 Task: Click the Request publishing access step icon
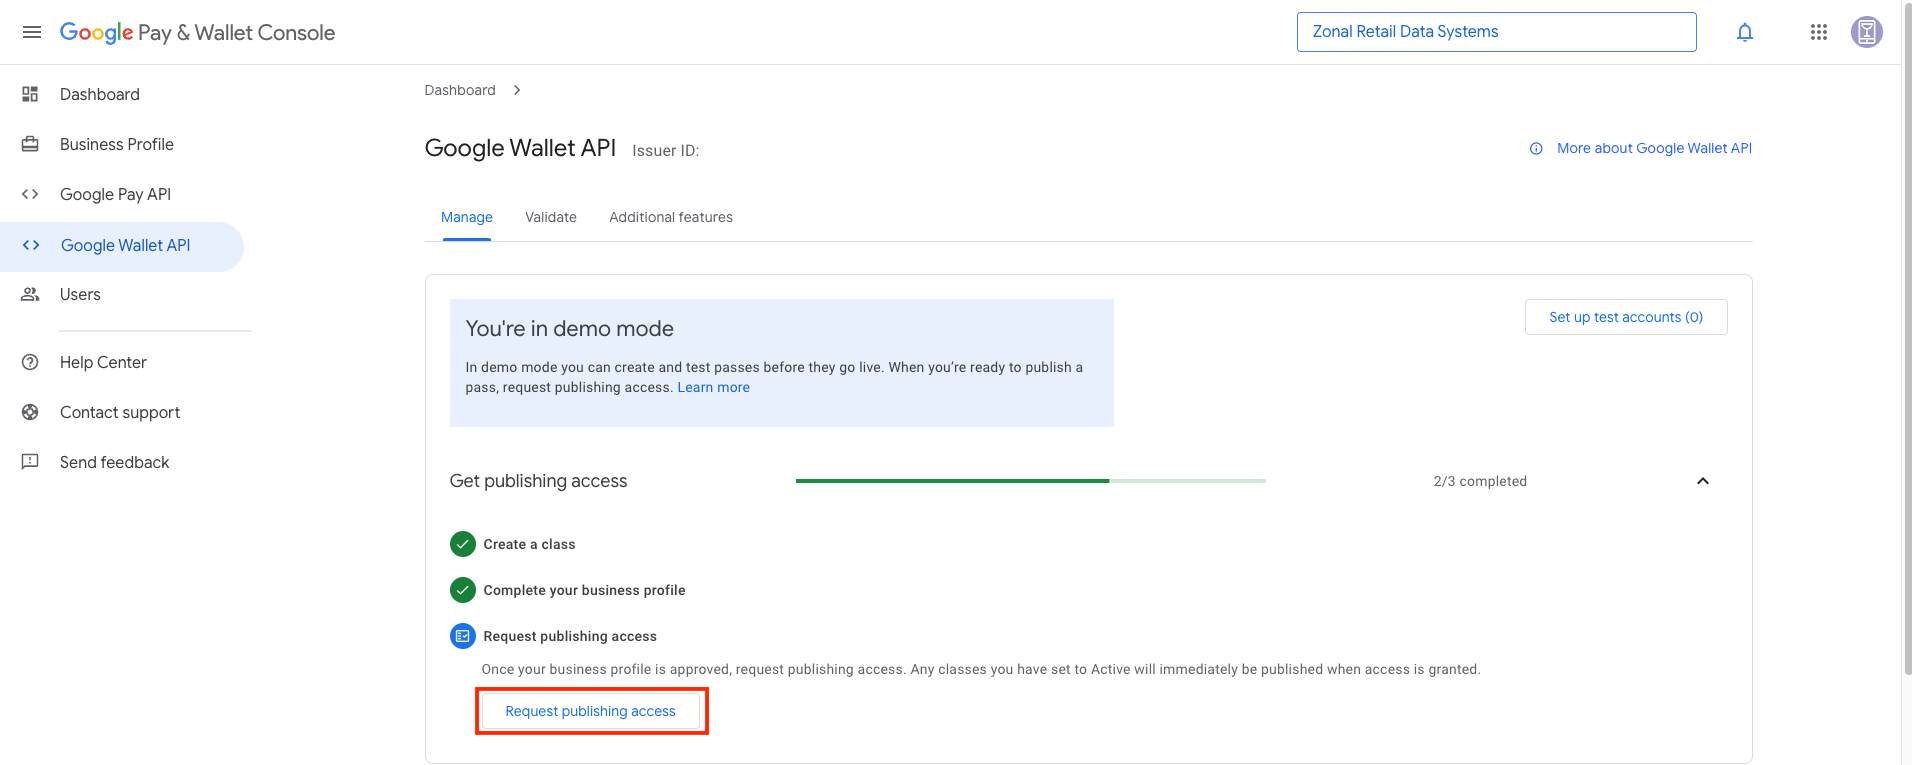[x=462, y=636]
